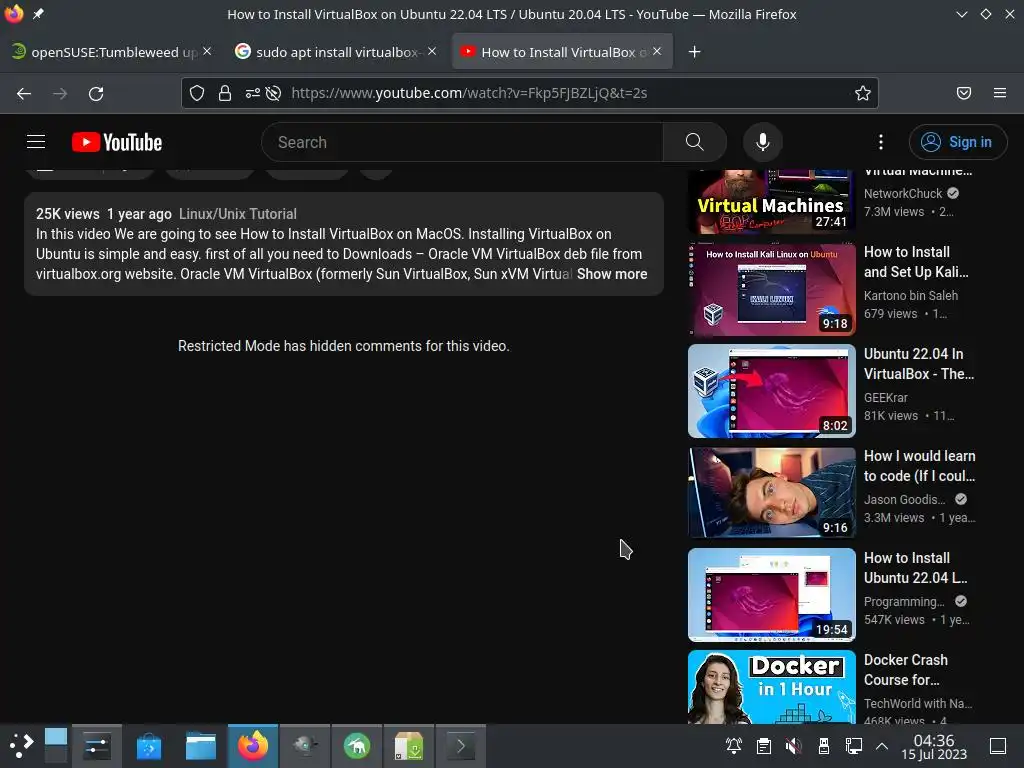Select the How to Install VirtualBox tab
Image resolution: width=1024 pixels, height=768 pixels.
pyautogui.click(x=563, y=52)
